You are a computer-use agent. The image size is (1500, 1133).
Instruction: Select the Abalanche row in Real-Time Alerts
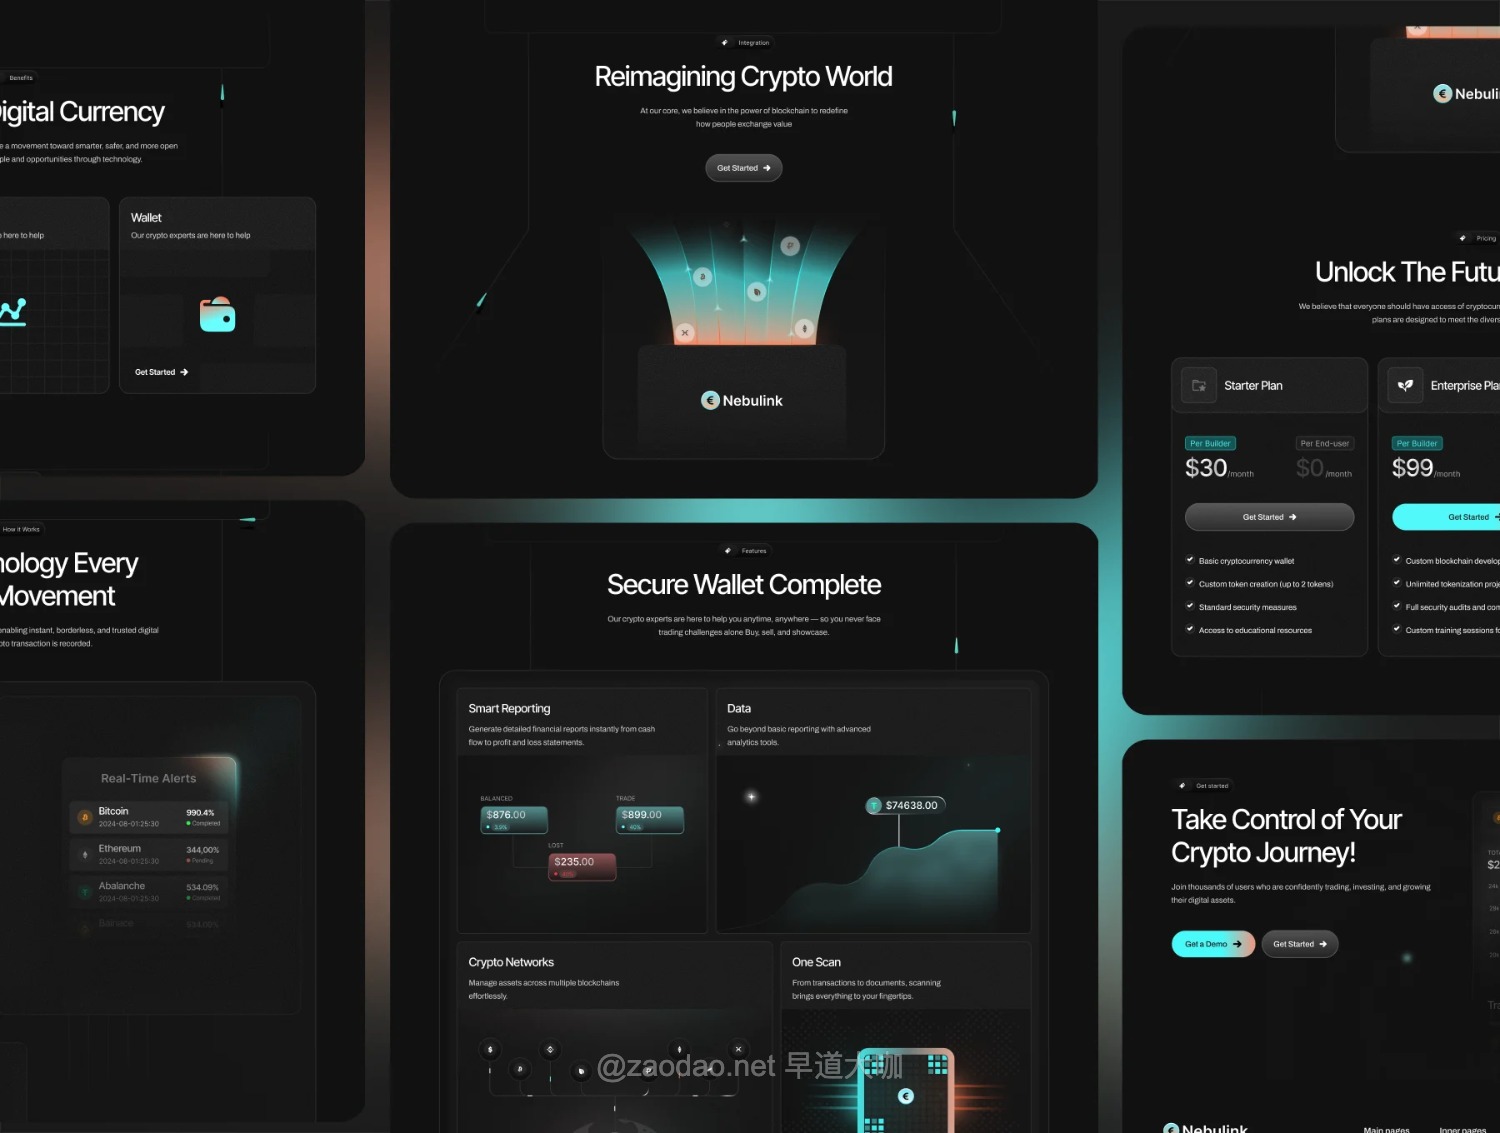(x=149, y=891)
